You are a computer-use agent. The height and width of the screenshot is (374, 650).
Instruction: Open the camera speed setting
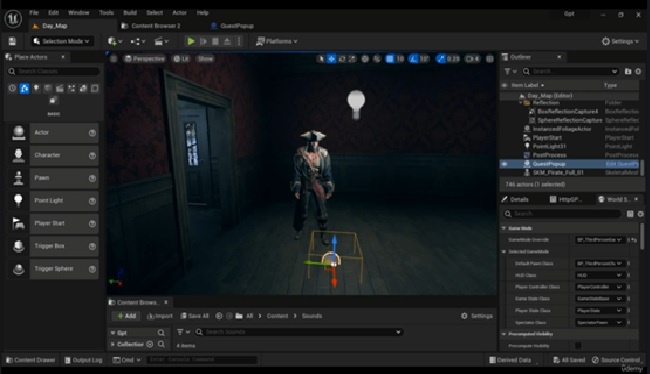coord(472,59)
